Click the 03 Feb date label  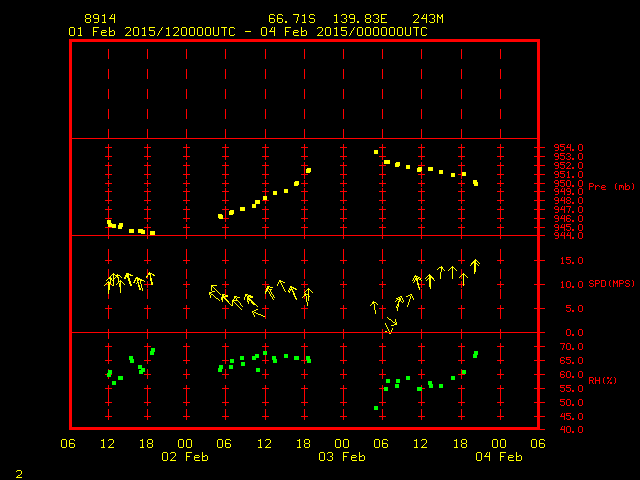(x=342, y=456)
